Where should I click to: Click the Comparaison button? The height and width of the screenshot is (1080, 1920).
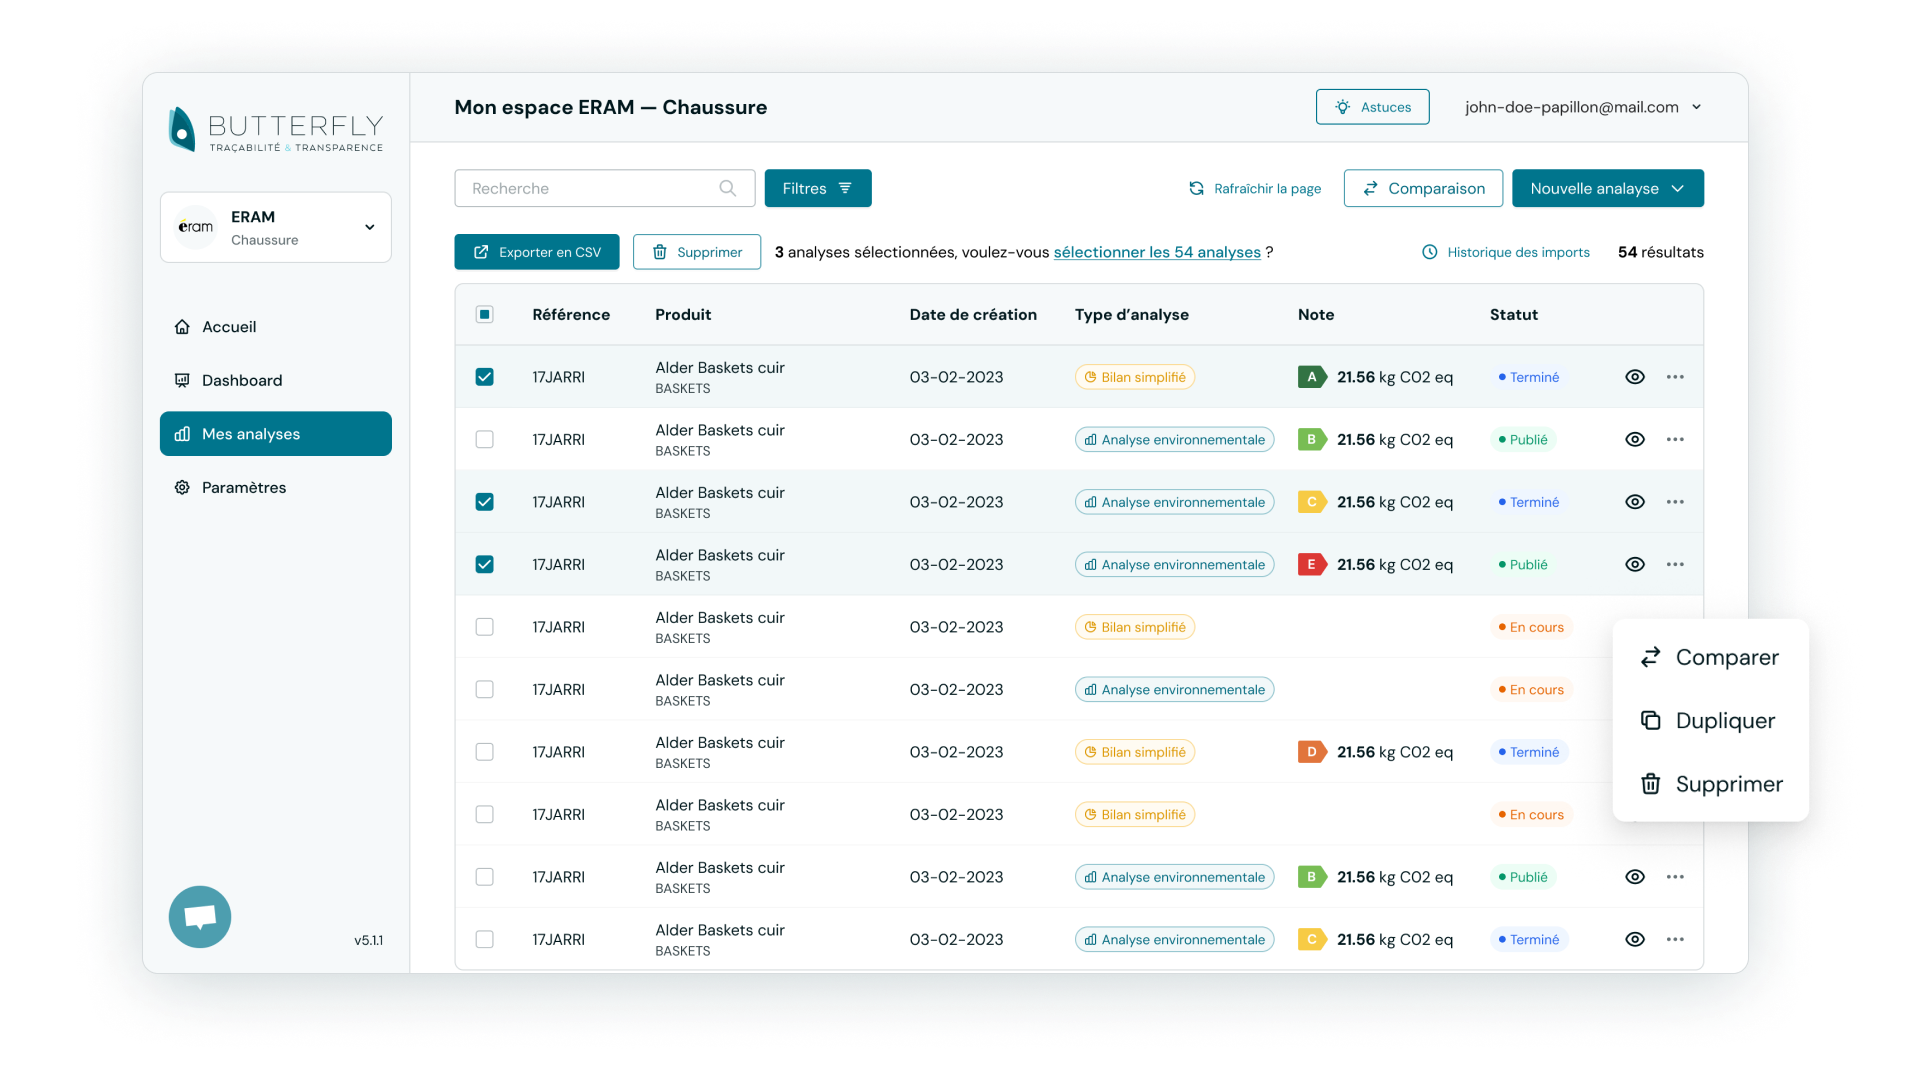1423,188
